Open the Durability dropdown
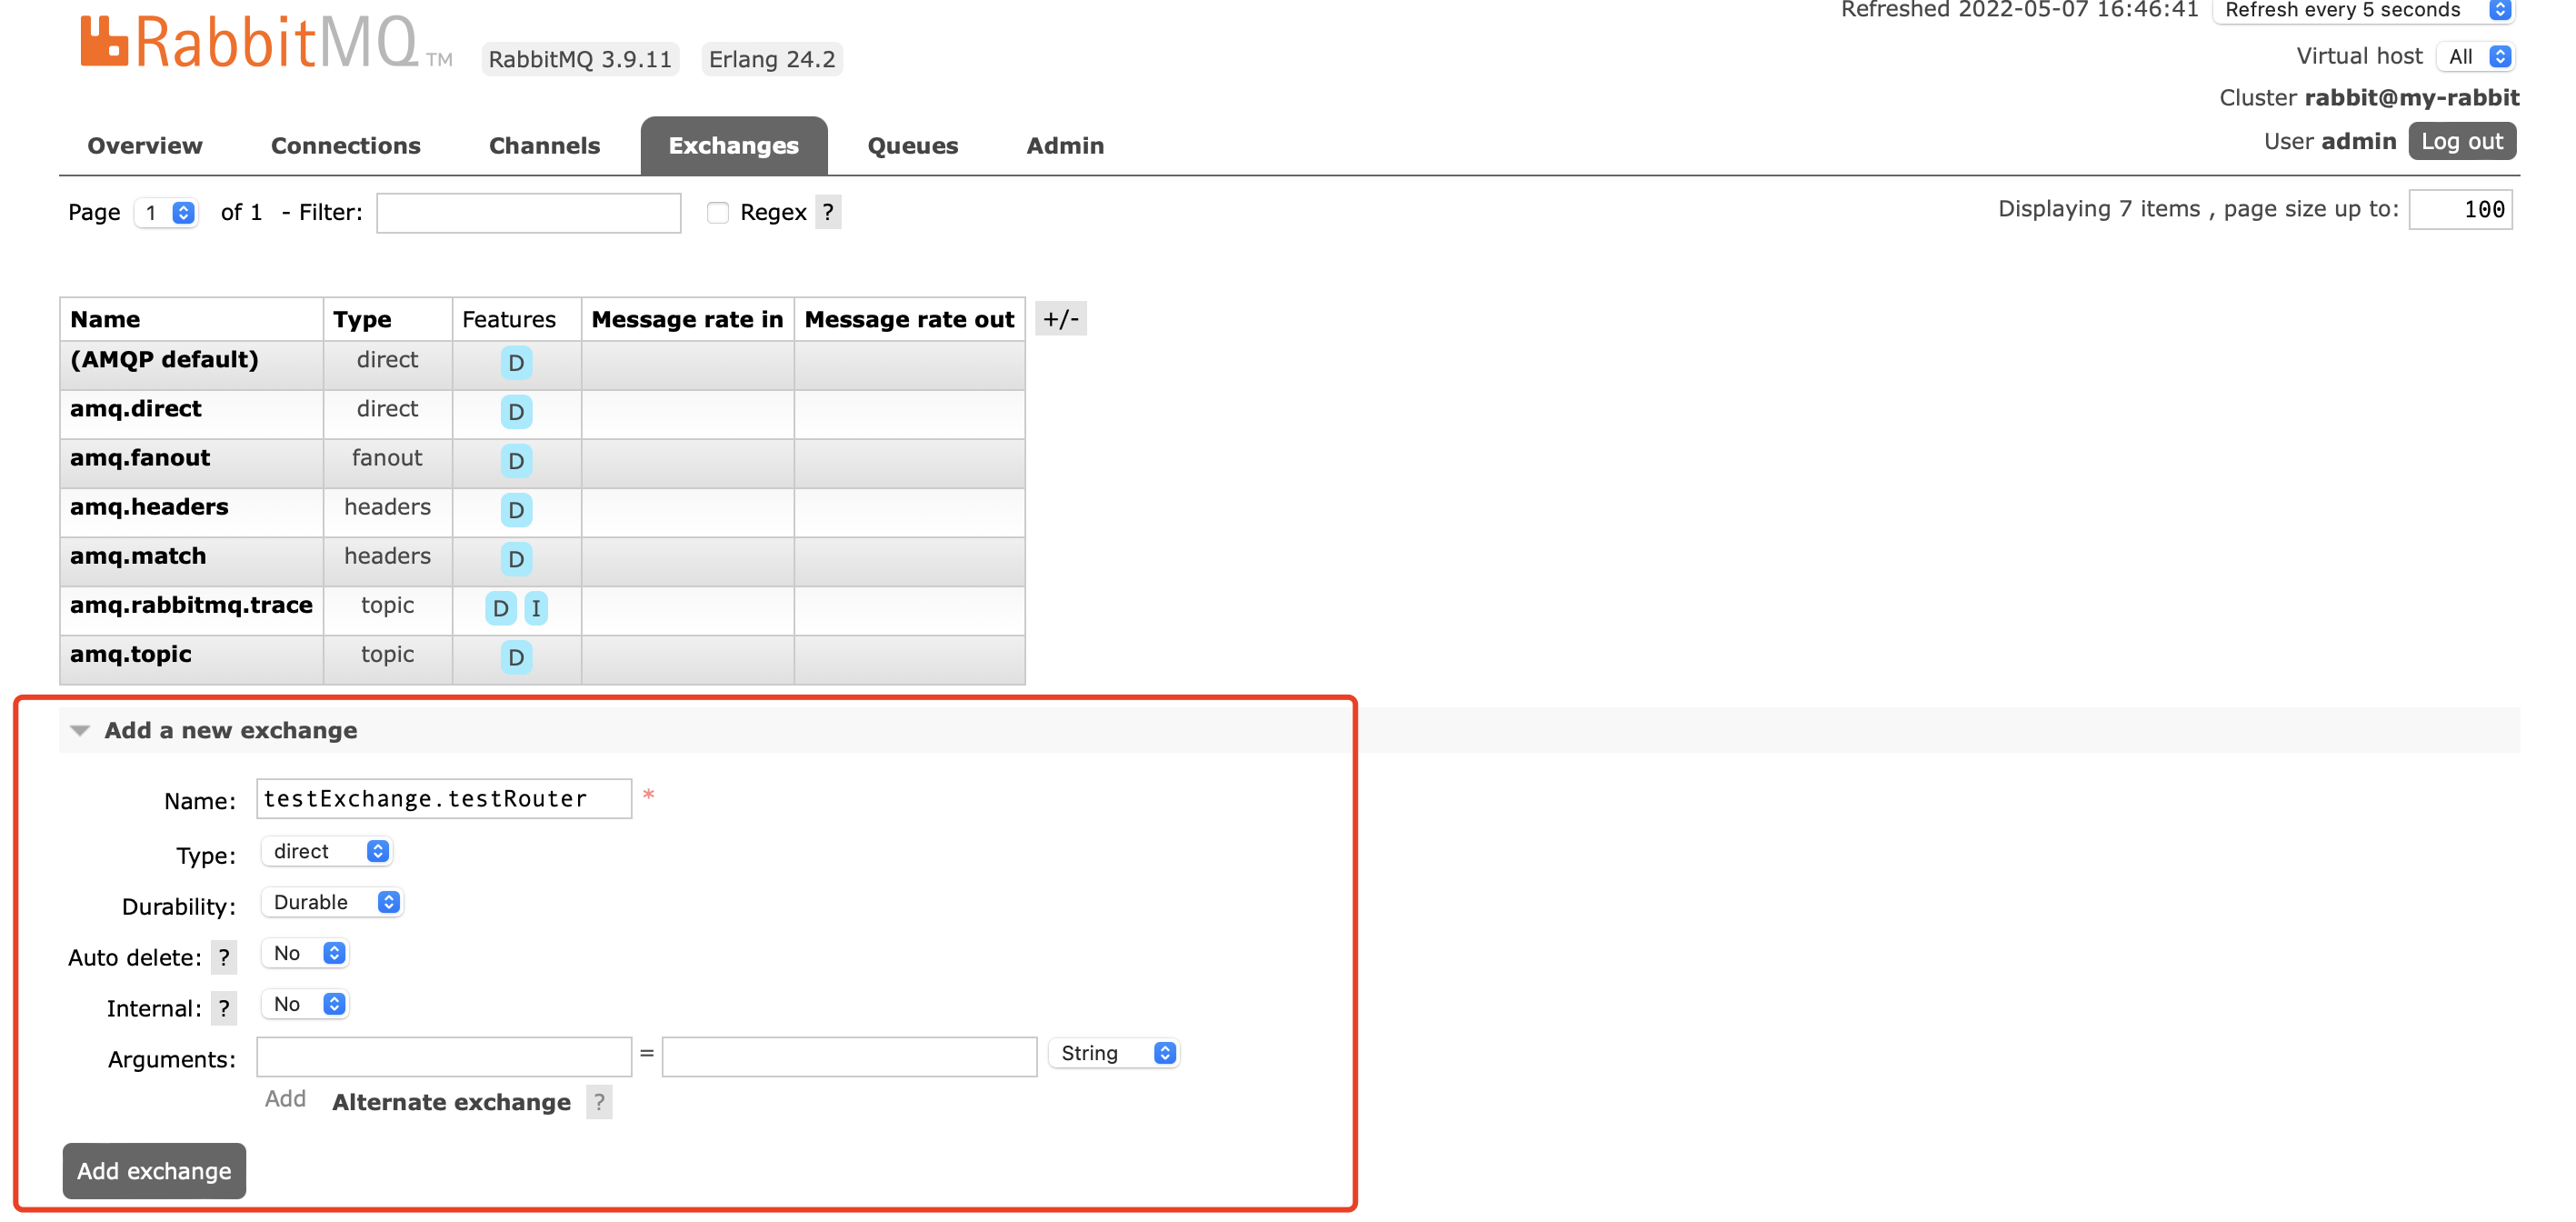The height and width of the screenshot is (1222, 2576). [x=333, y=902]
